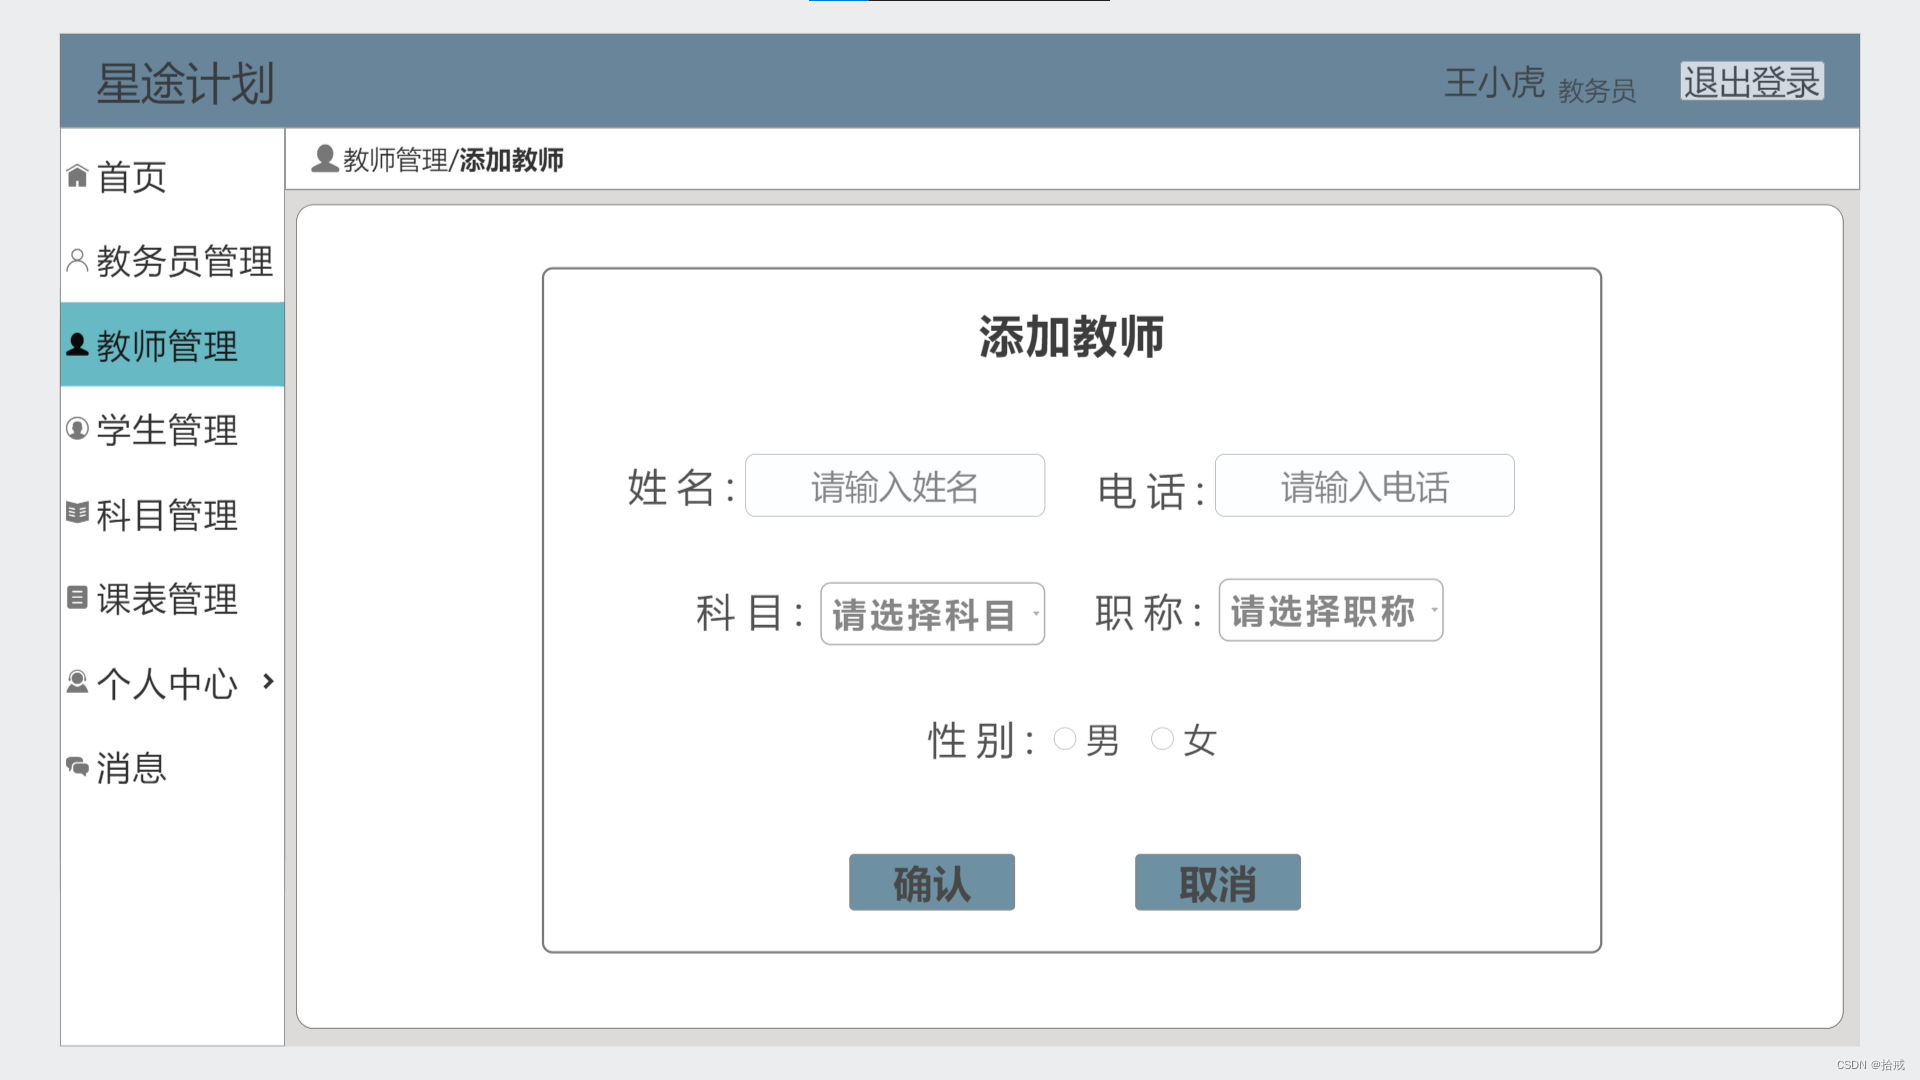Click the 退出登录 logout button
Image resolution: width=1920 pixels, height=1080 pixels.
[1751, 82]
